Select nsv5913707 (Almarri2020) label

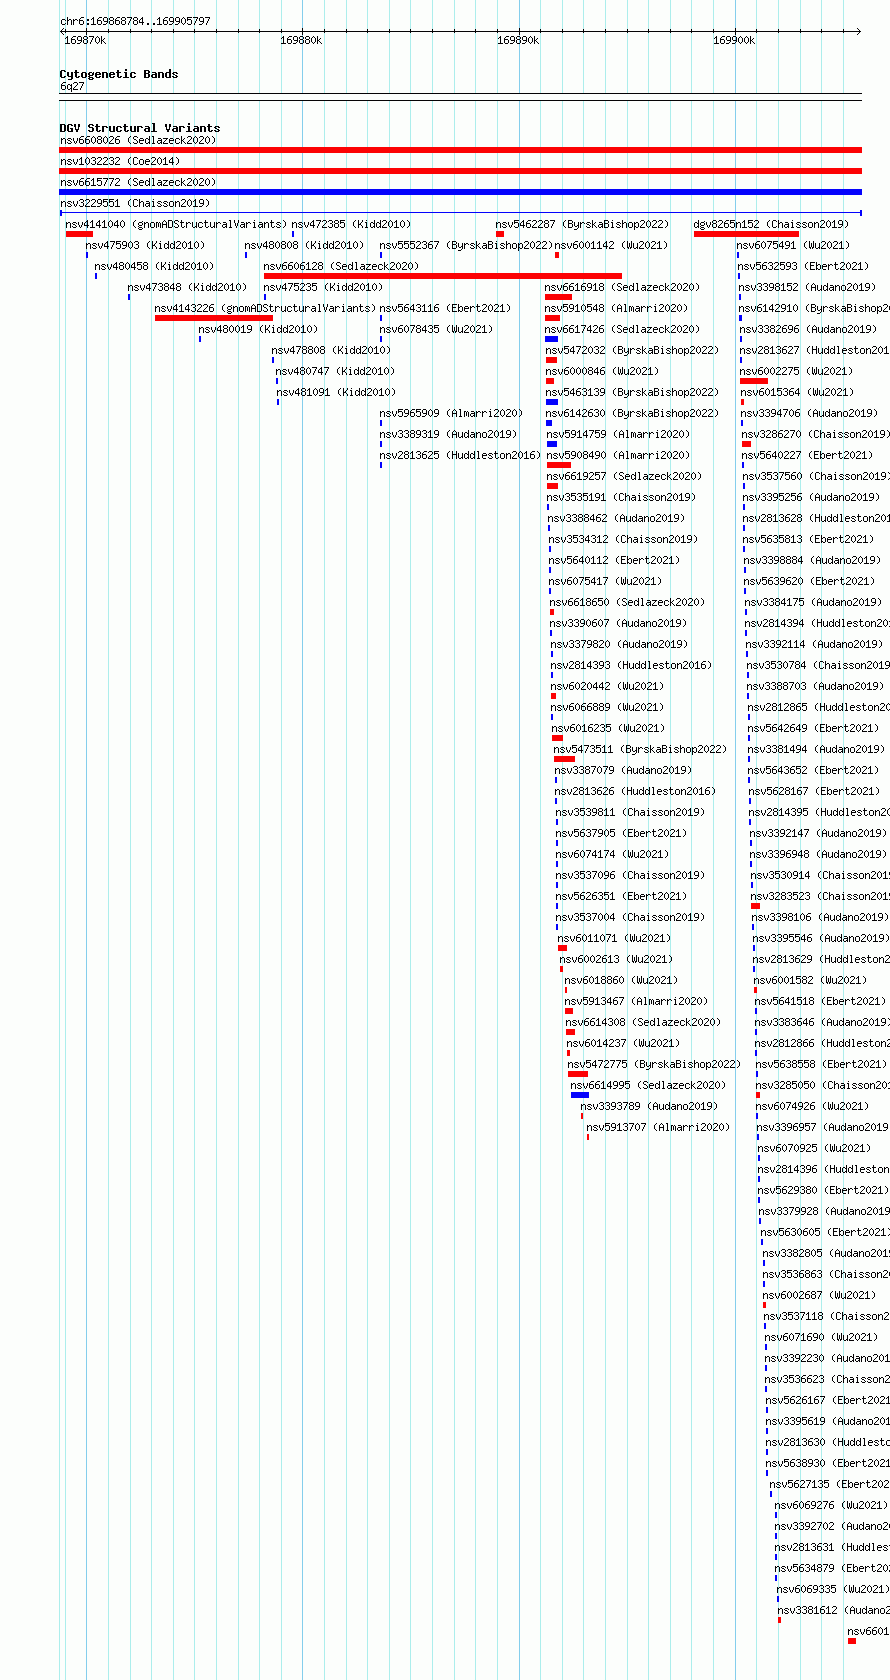point(658,1127)
